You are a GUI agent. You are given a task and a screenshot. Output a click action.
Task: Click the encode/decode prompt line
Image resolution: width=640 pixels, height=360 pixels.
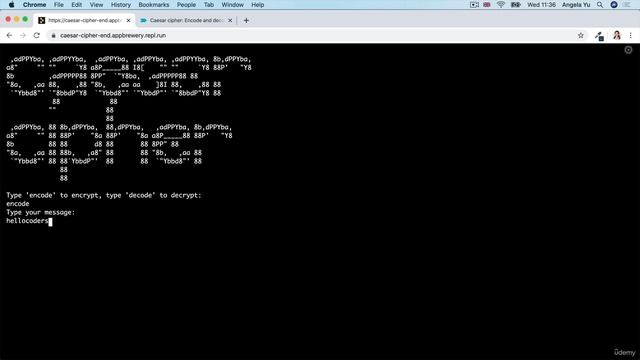[104, 195]
